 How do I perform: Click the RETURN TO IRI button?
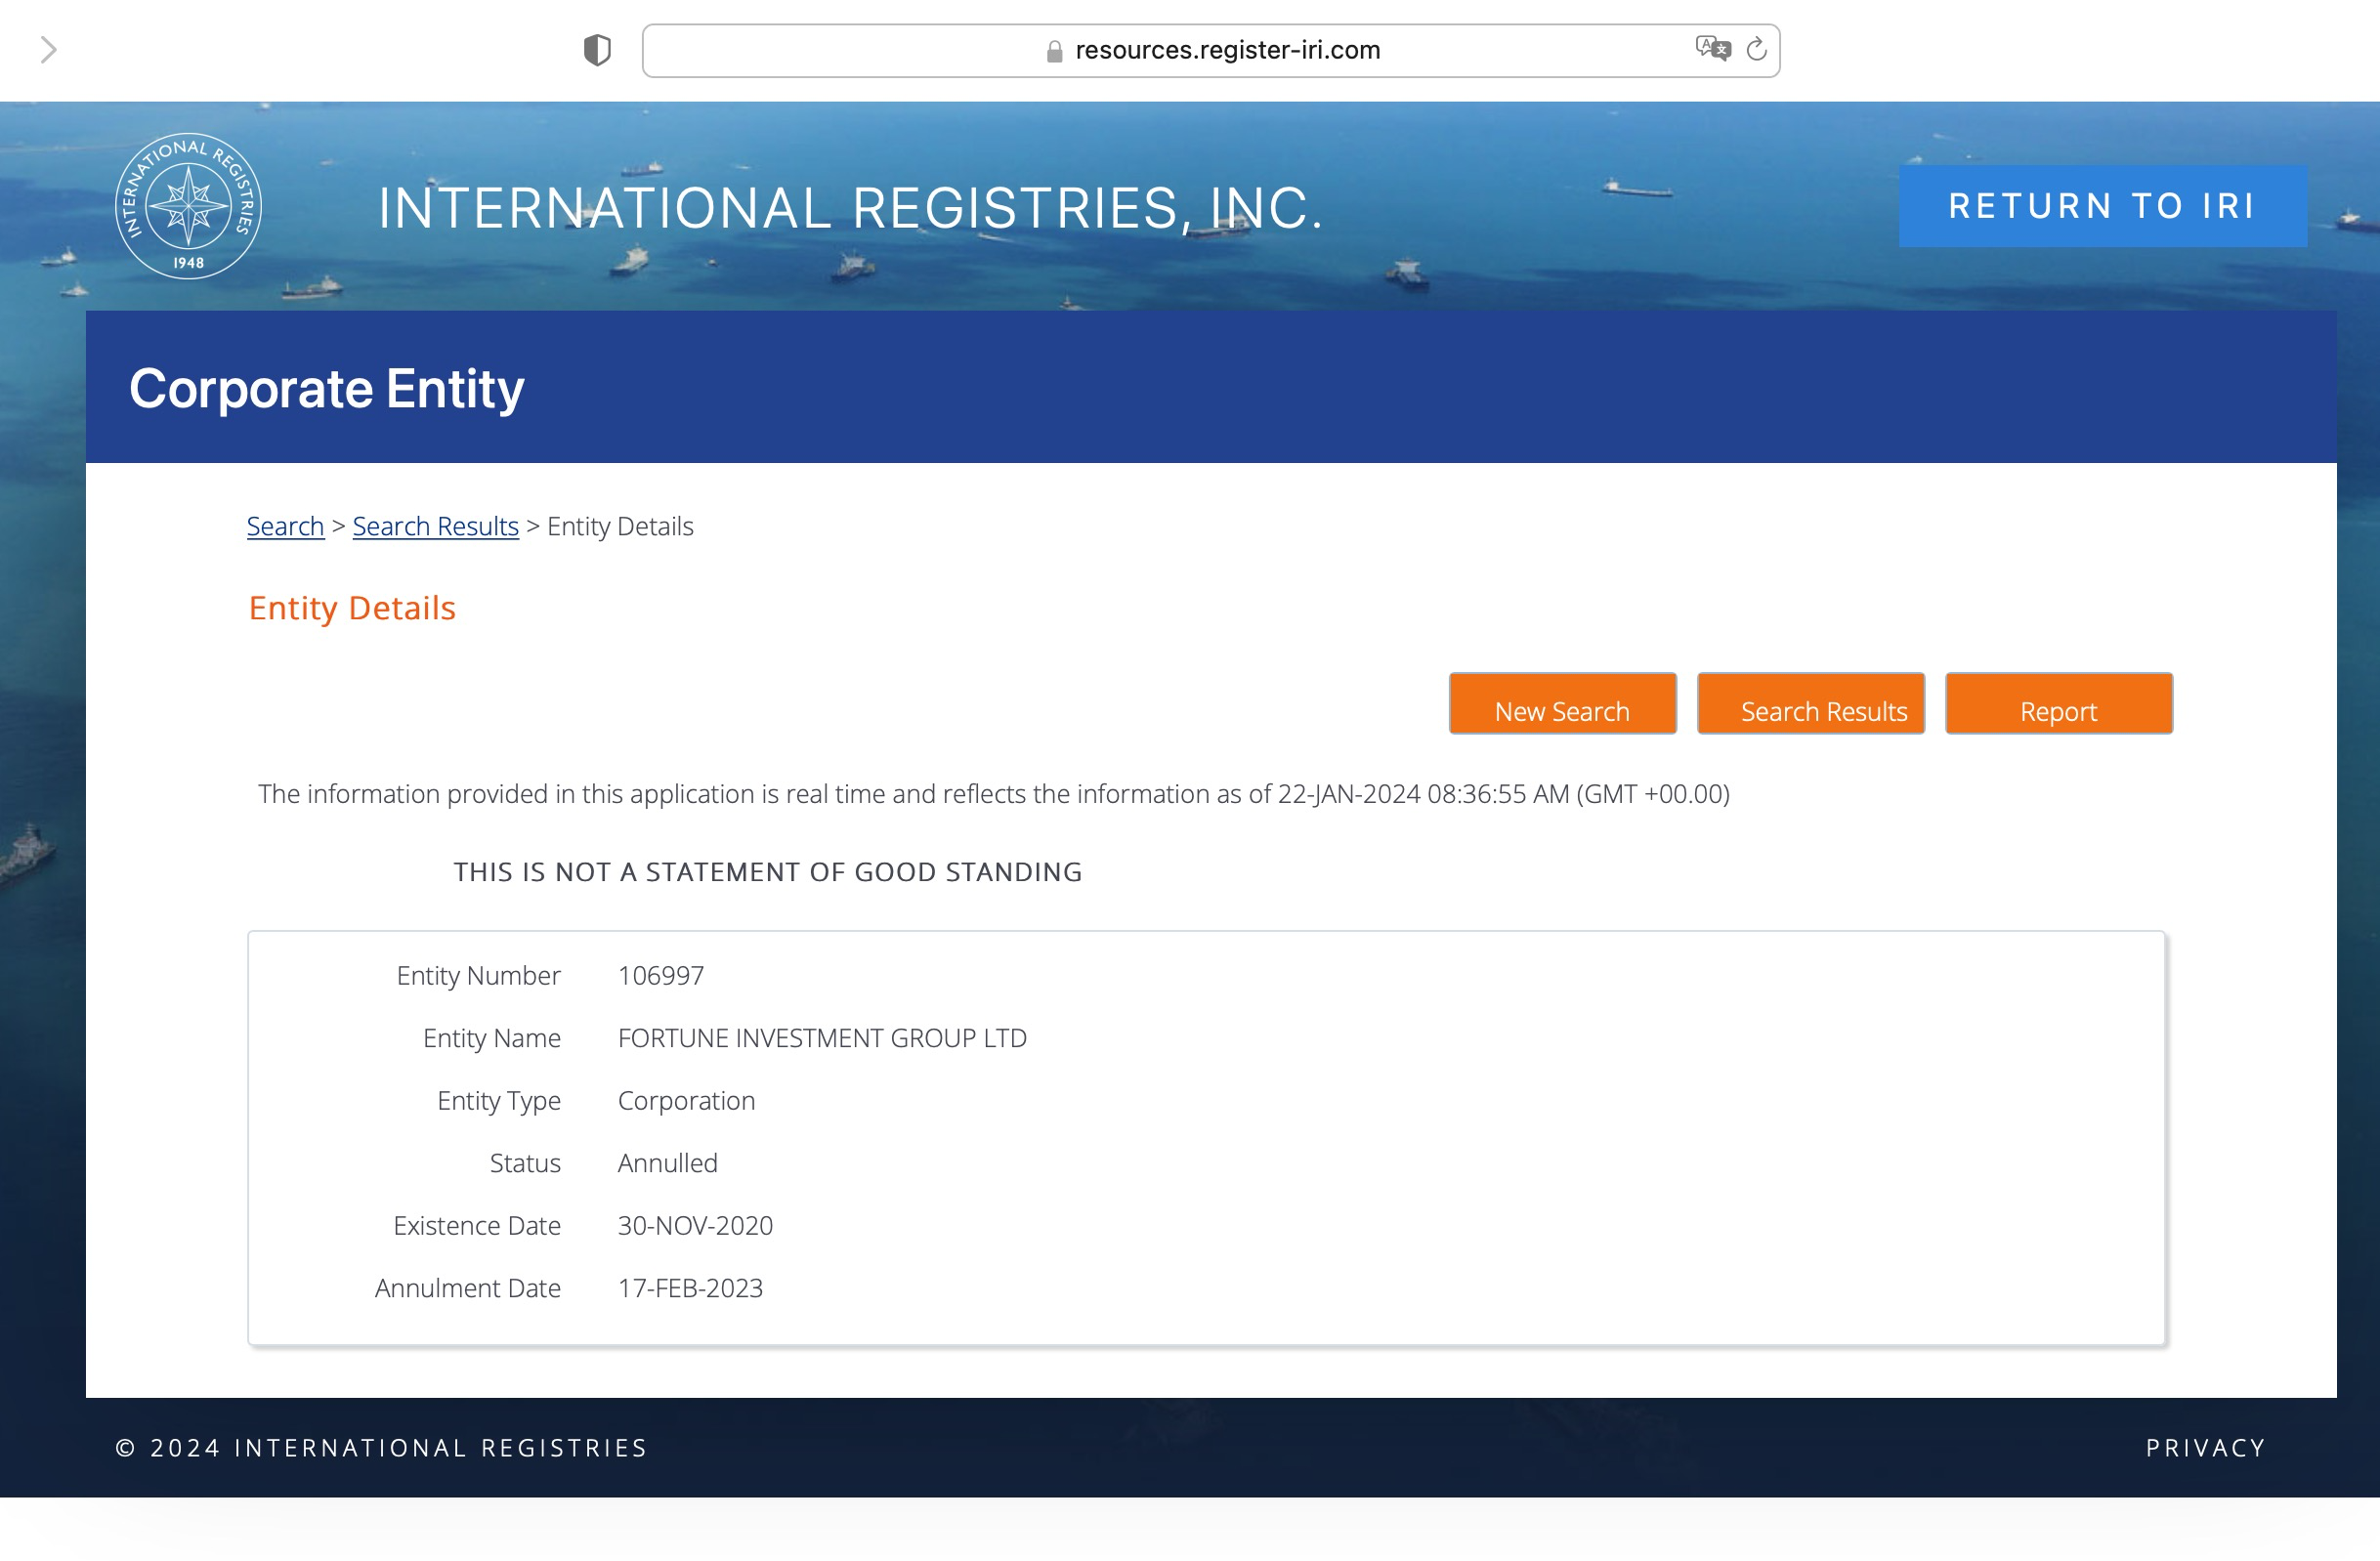pos(2102,206)
